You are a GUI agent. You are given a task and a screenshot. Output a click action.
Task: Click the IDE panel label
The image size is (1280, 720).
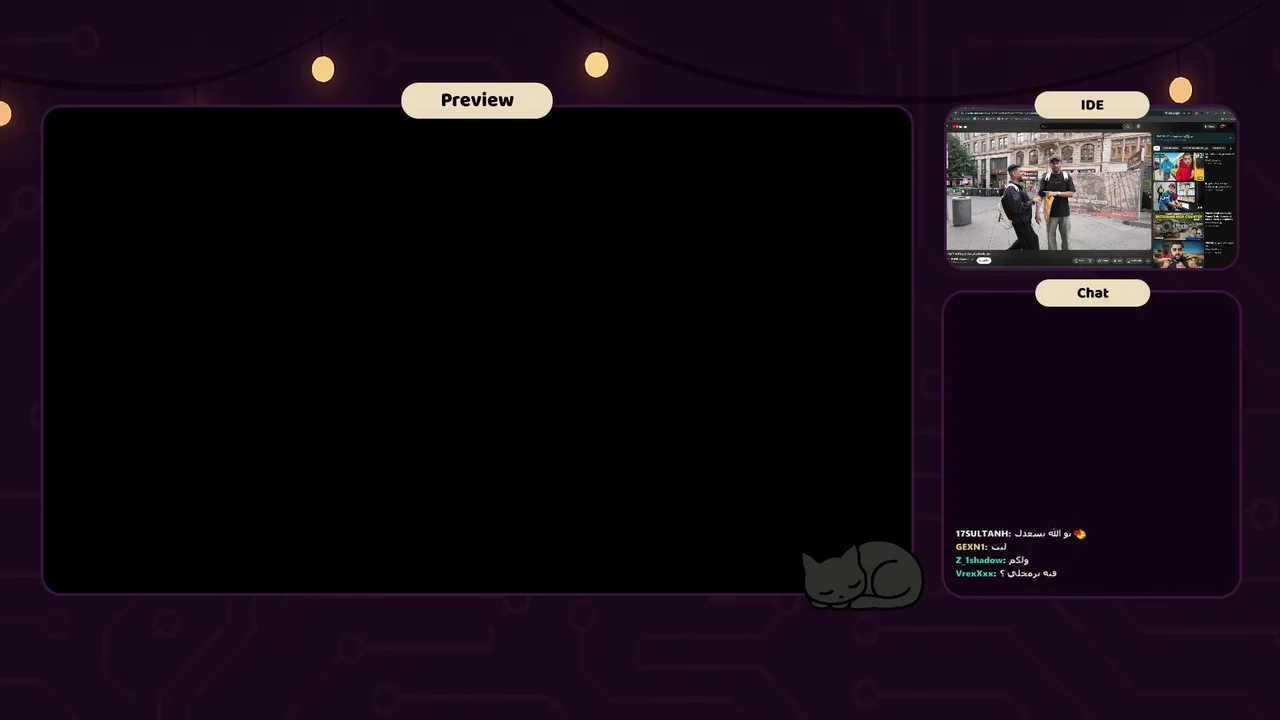tap(1092, 105)
